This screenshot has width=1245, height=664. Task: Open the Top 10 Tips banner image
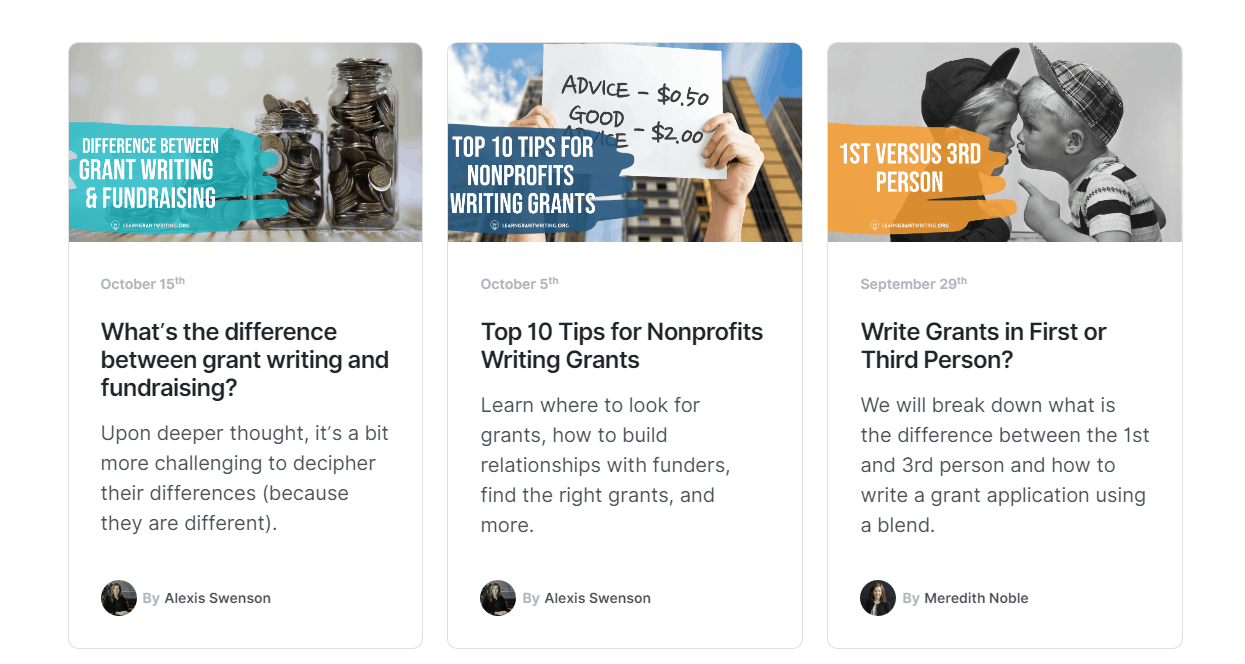625,142
